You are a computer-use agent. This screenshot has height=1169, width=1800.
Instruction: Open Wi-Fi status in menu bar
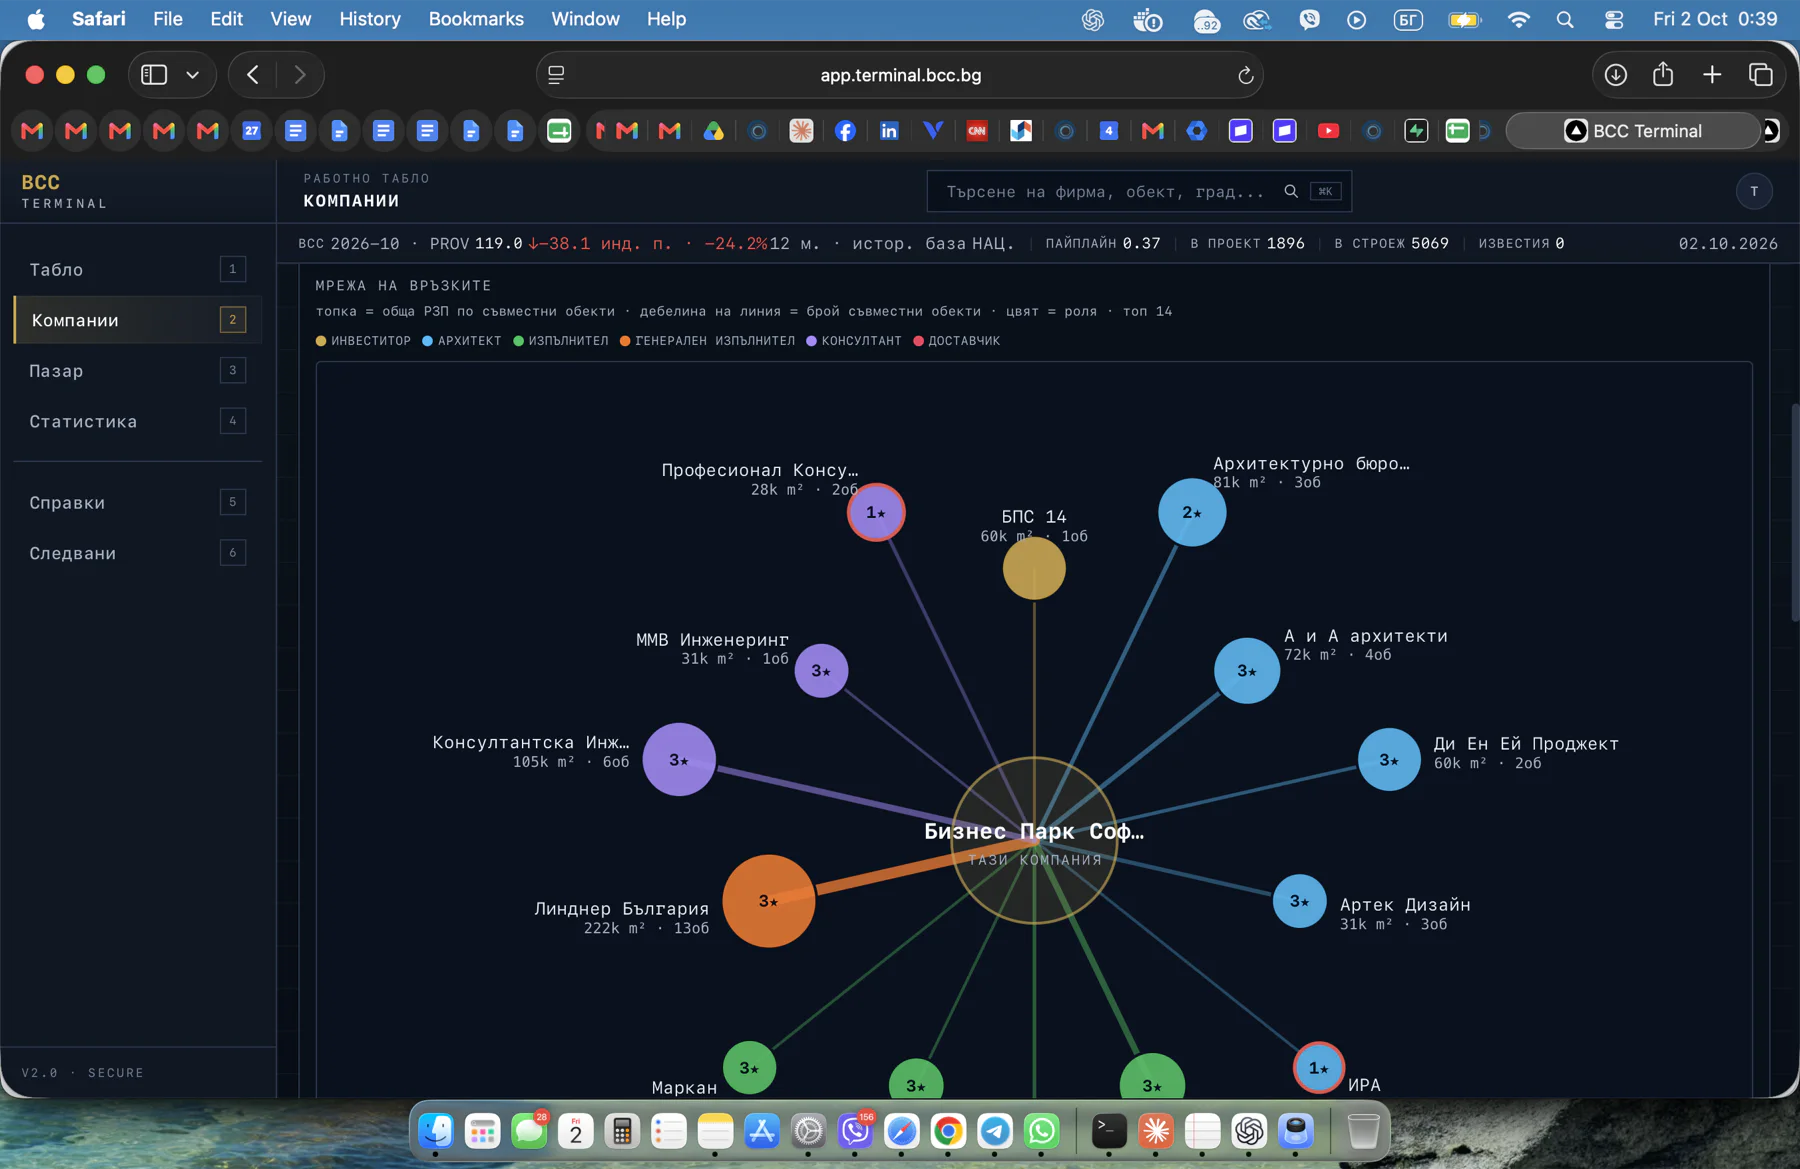pos(1518,19)
